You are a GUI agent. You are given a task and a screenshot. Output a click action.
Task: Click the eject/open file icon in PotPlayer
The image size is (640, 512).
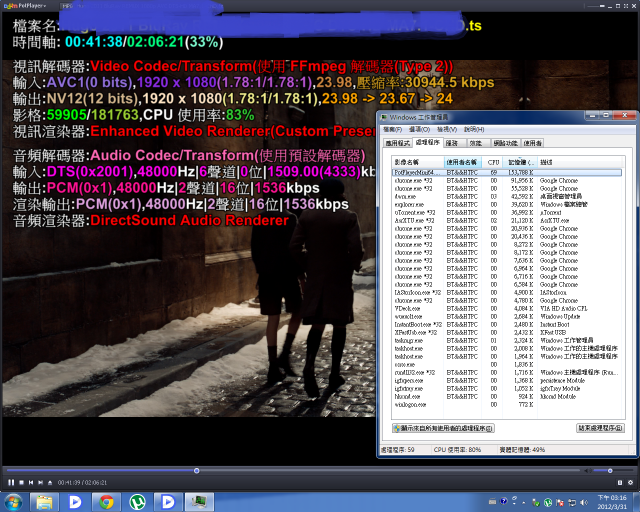click(50, 482)
